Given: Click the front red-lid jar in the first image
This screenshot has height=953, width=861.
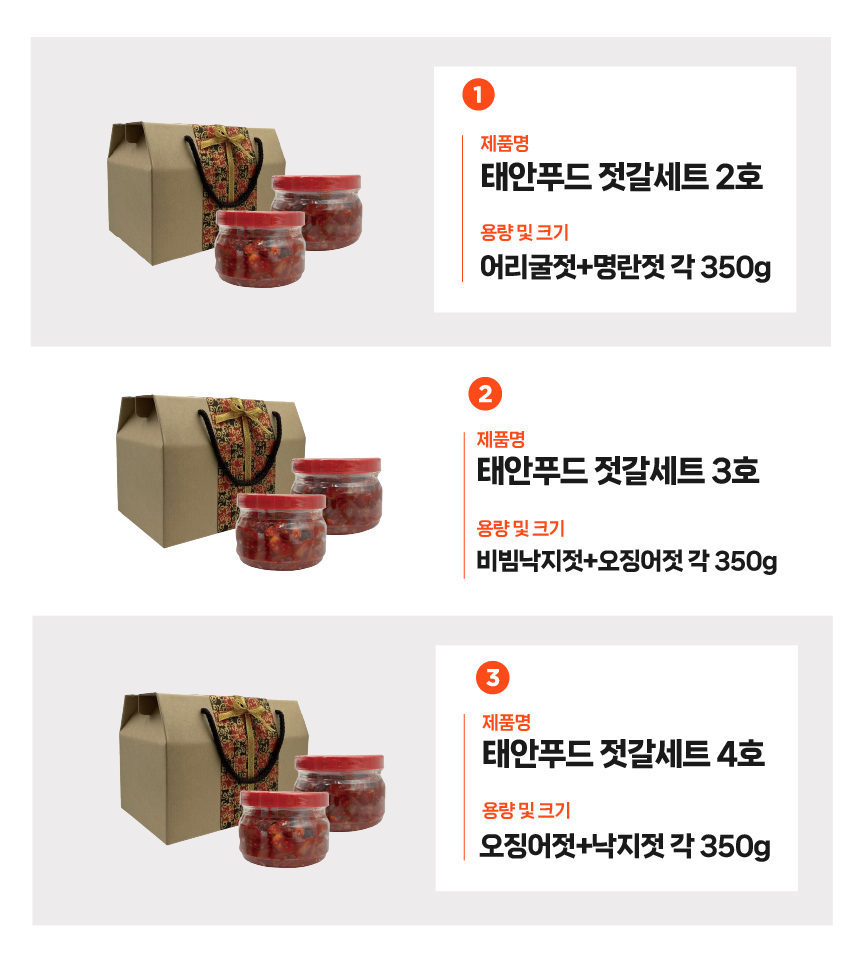Looking at the screenshot, I should coord(260,249).
